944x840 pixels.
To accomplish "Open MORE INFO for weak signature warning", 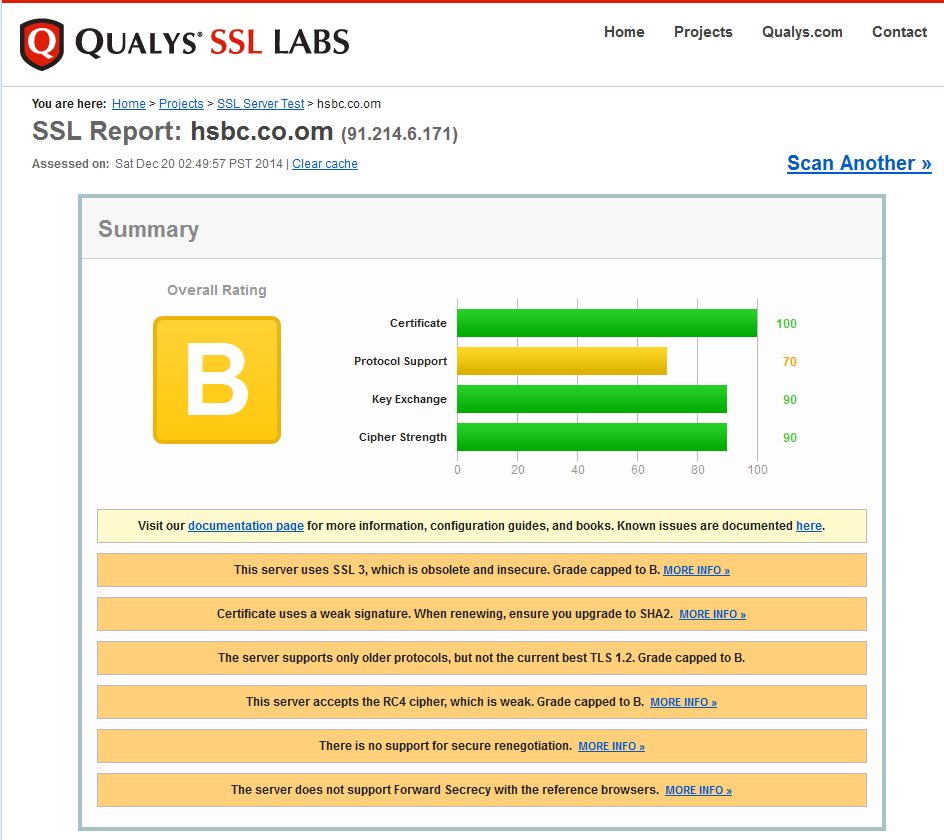I will [712, 614].
